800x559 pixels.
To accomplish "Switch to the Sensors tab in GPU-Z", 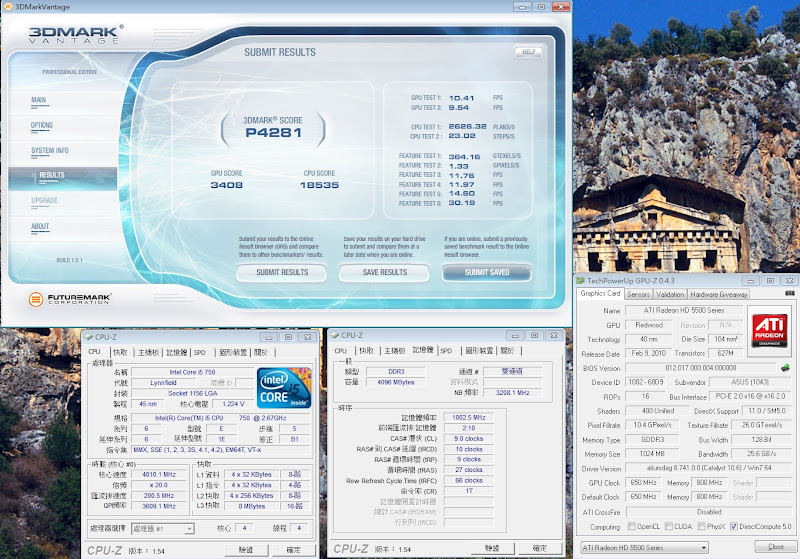I will point(638,294).
